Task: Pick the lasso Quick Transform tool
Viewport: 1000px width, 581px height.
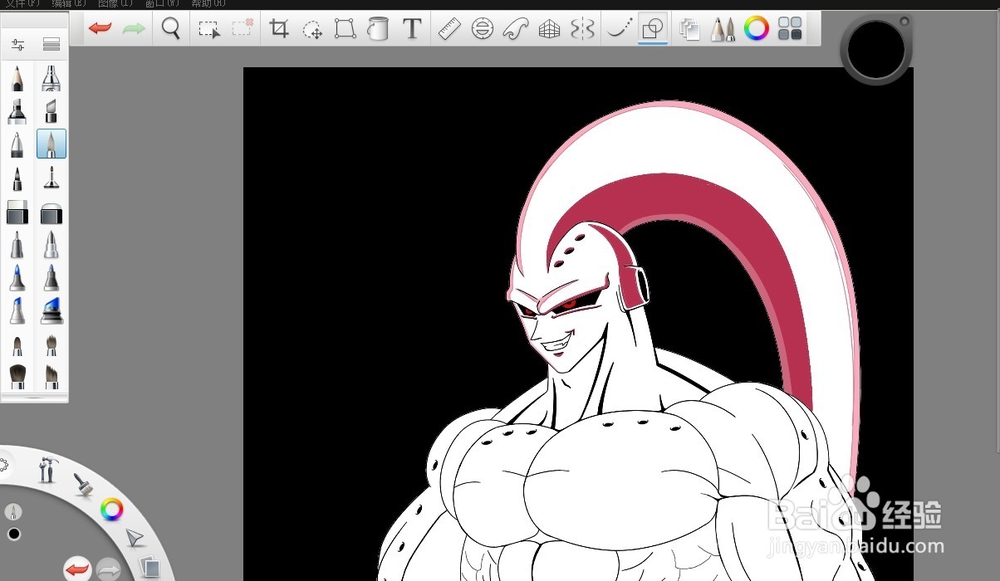Action: [312, 29]
